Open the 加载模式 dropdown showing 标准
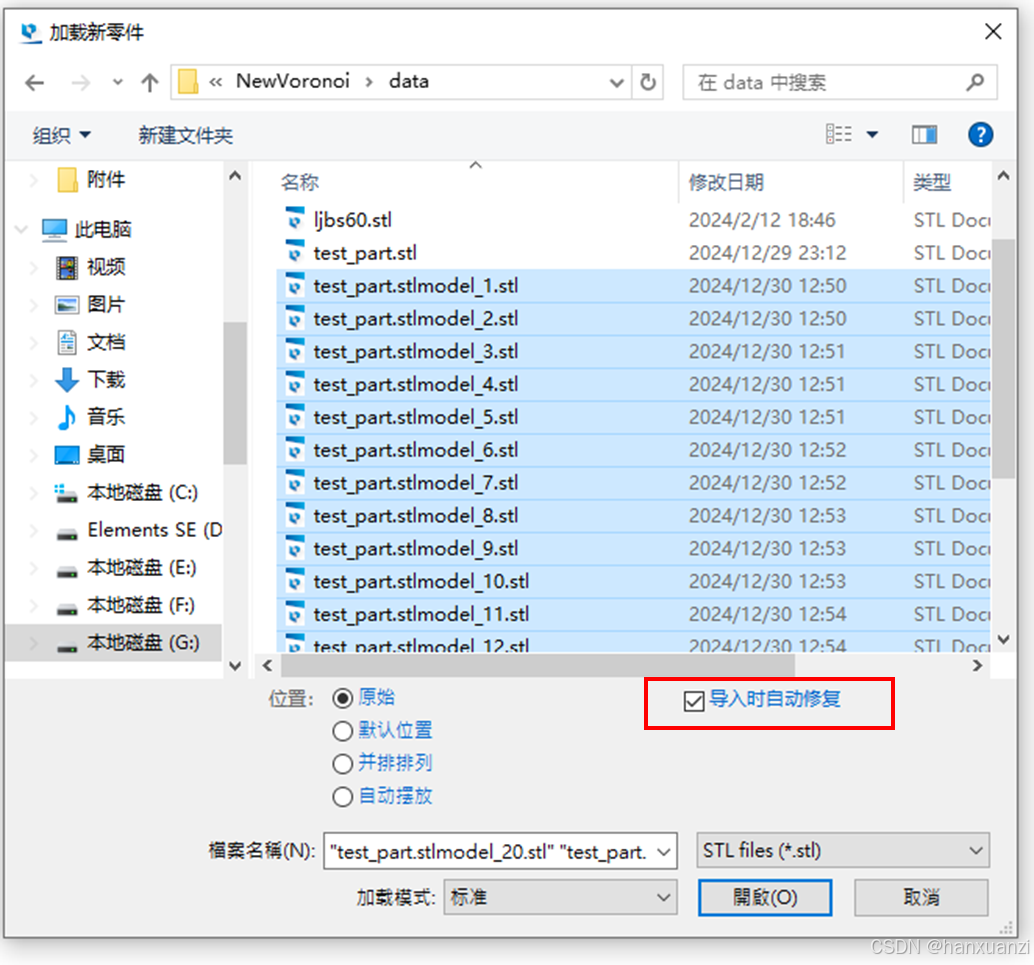Screen dimensions: 1034x965 coord(560,897)
